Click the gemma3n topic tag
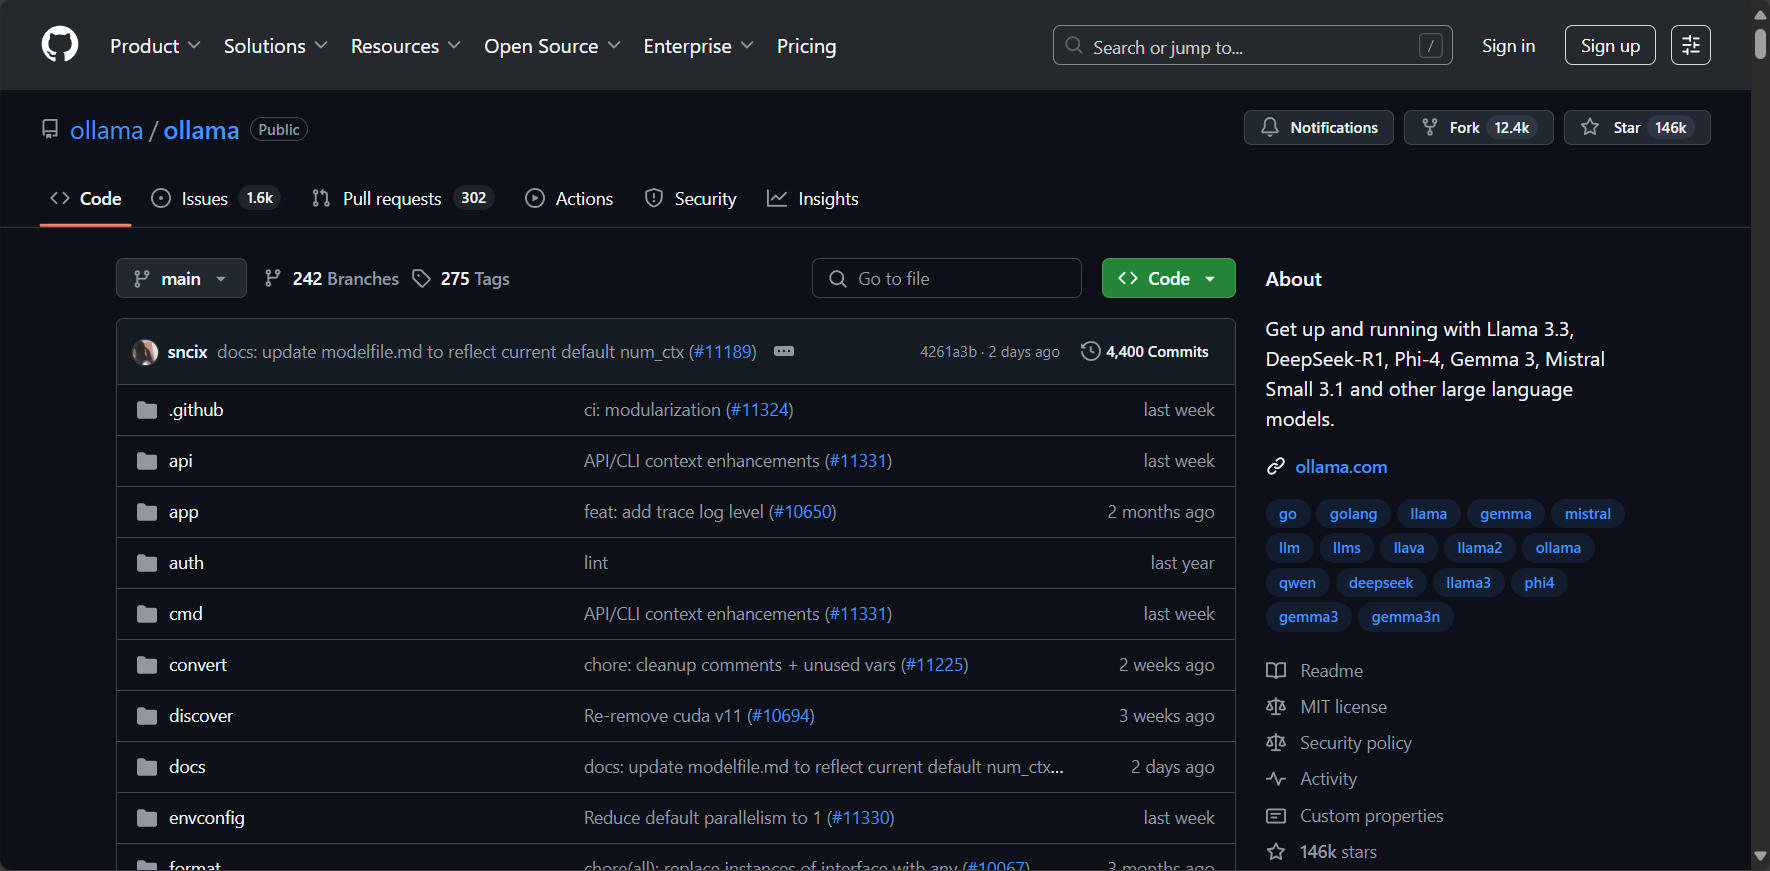The height and width of the screenshot is (871, 1770). coord(1405,617)
